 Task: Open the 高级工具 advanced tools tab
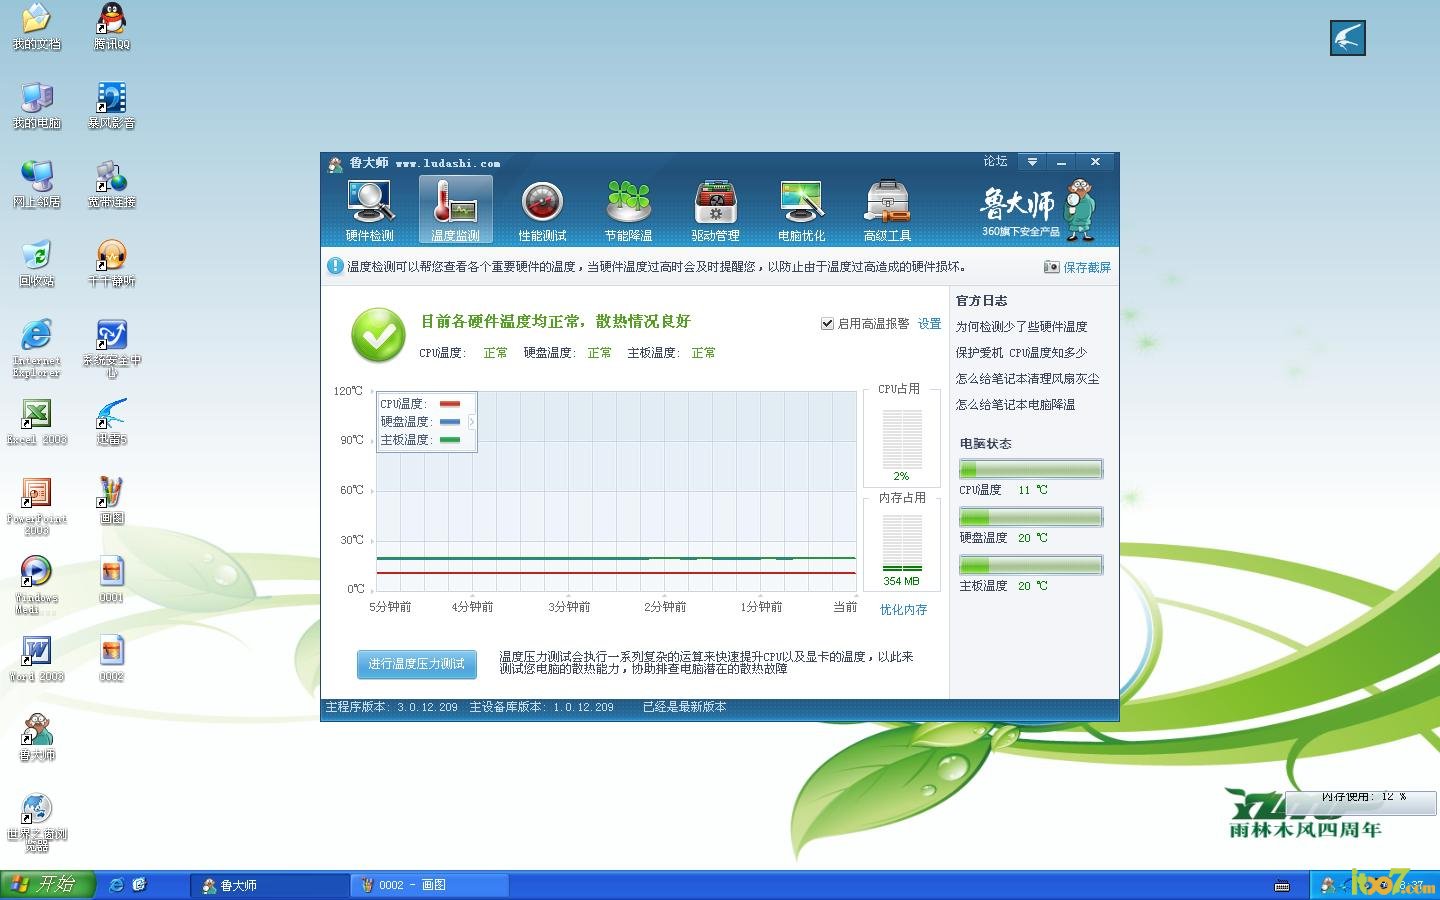887,211
